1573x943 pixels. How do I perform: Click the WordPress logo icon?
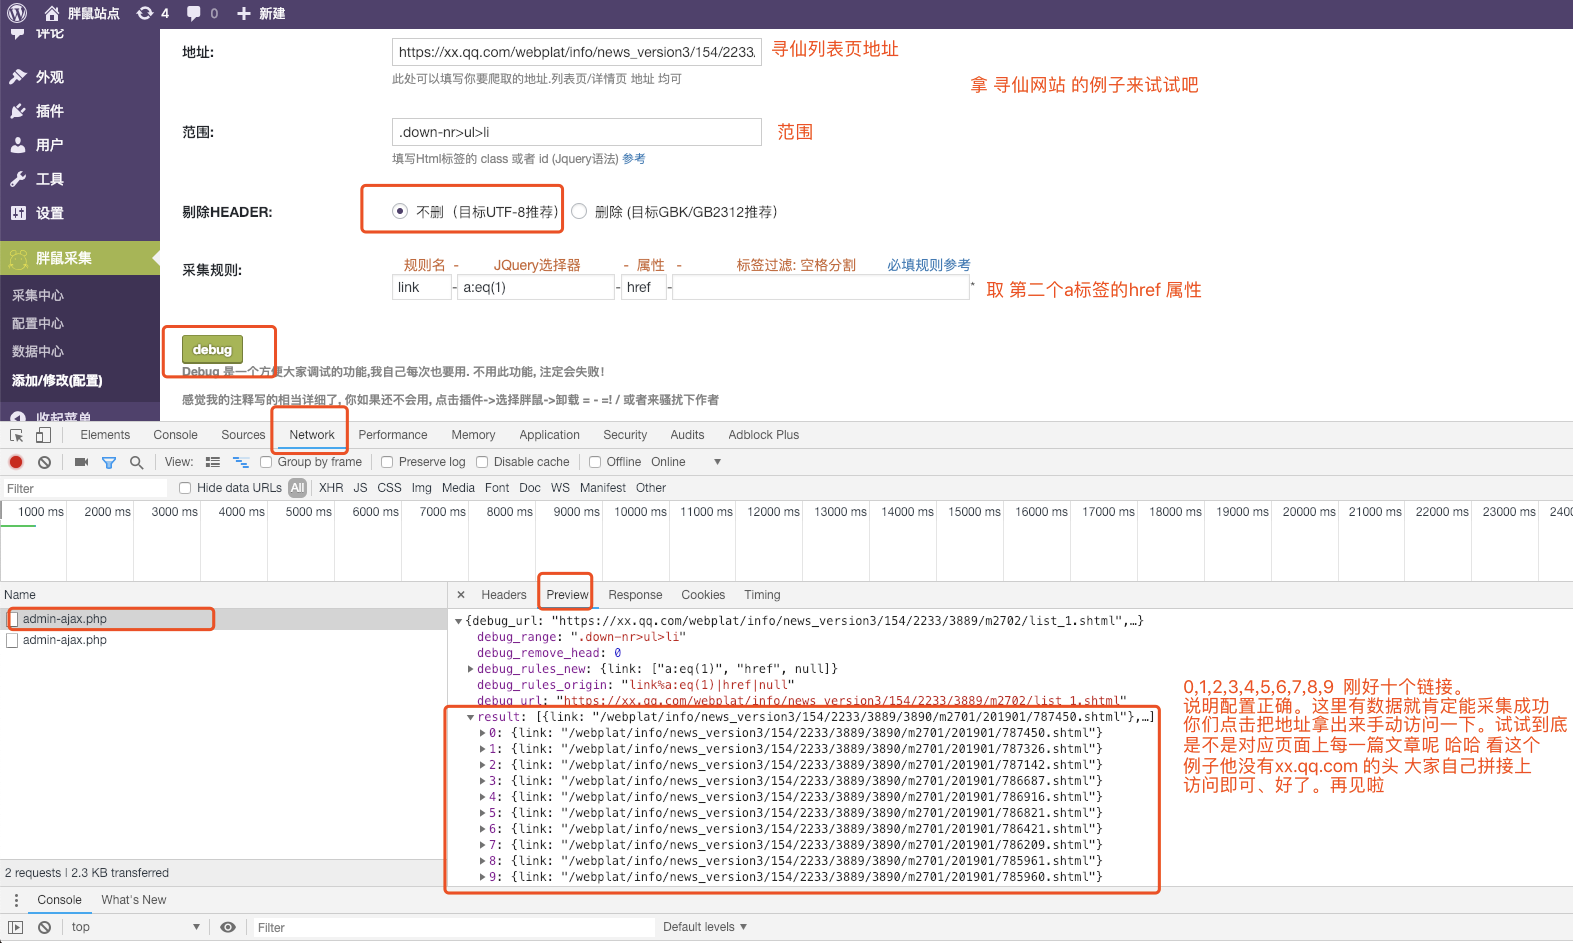[17, 13]
